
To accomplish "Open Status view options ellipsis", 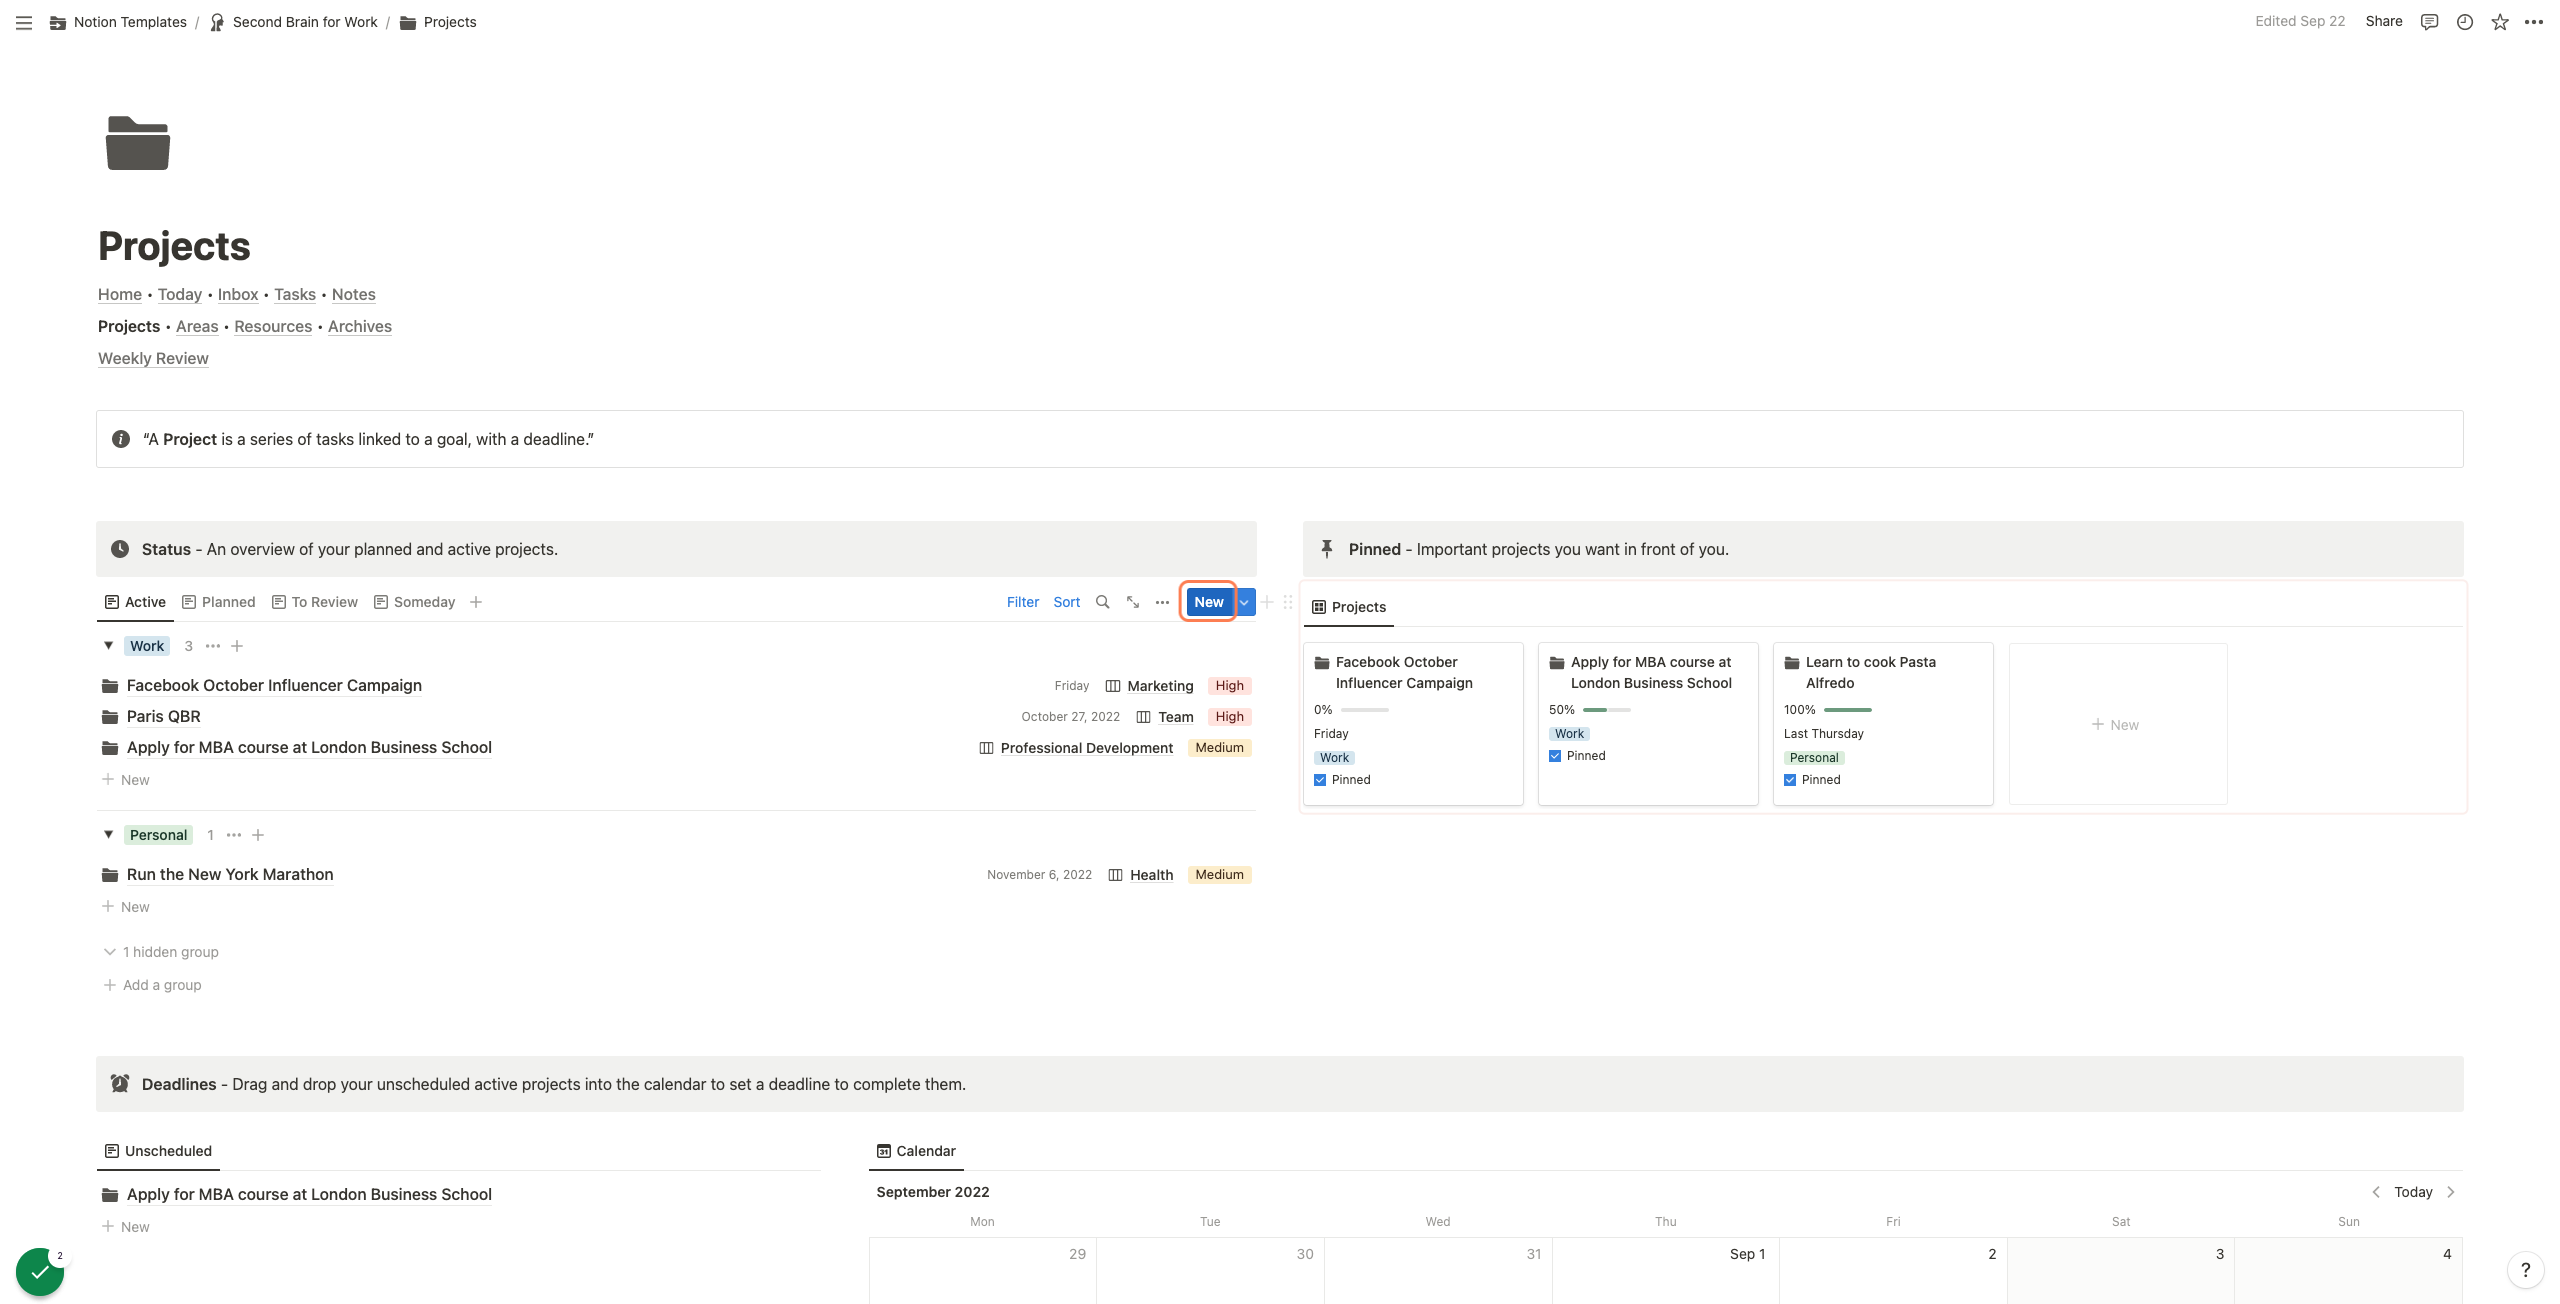I will point(1162,602).
